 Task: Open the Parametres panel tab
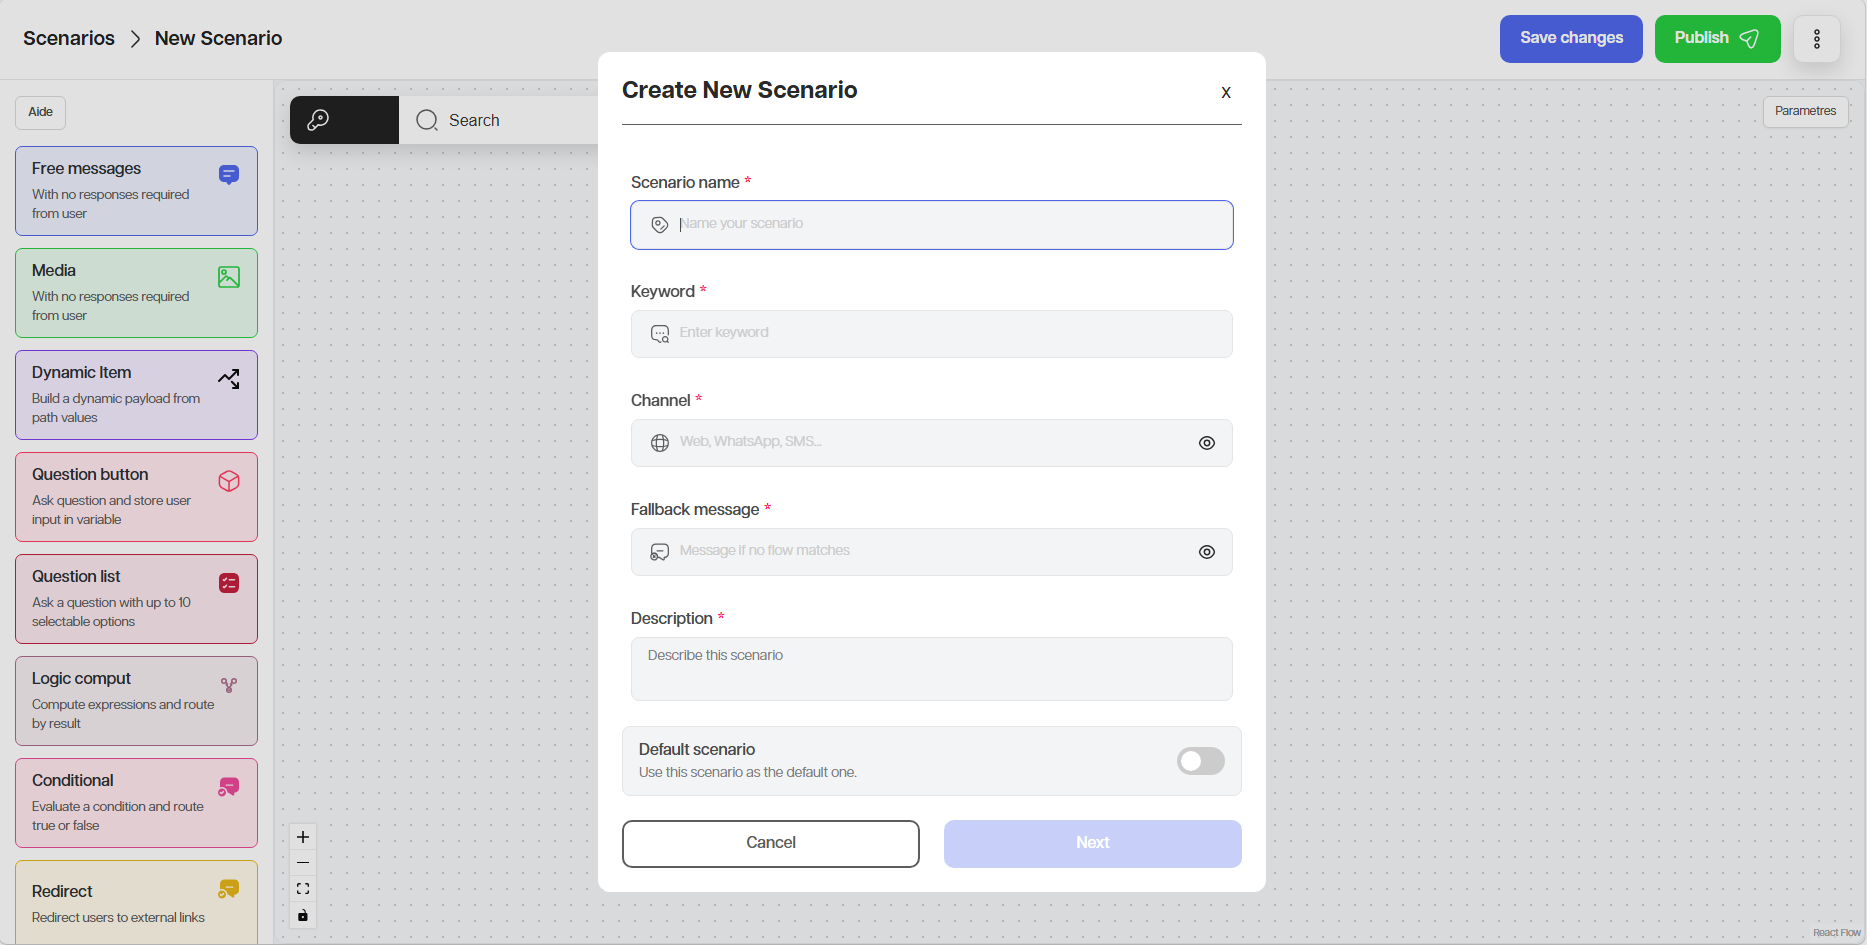tap(1805, 111)
